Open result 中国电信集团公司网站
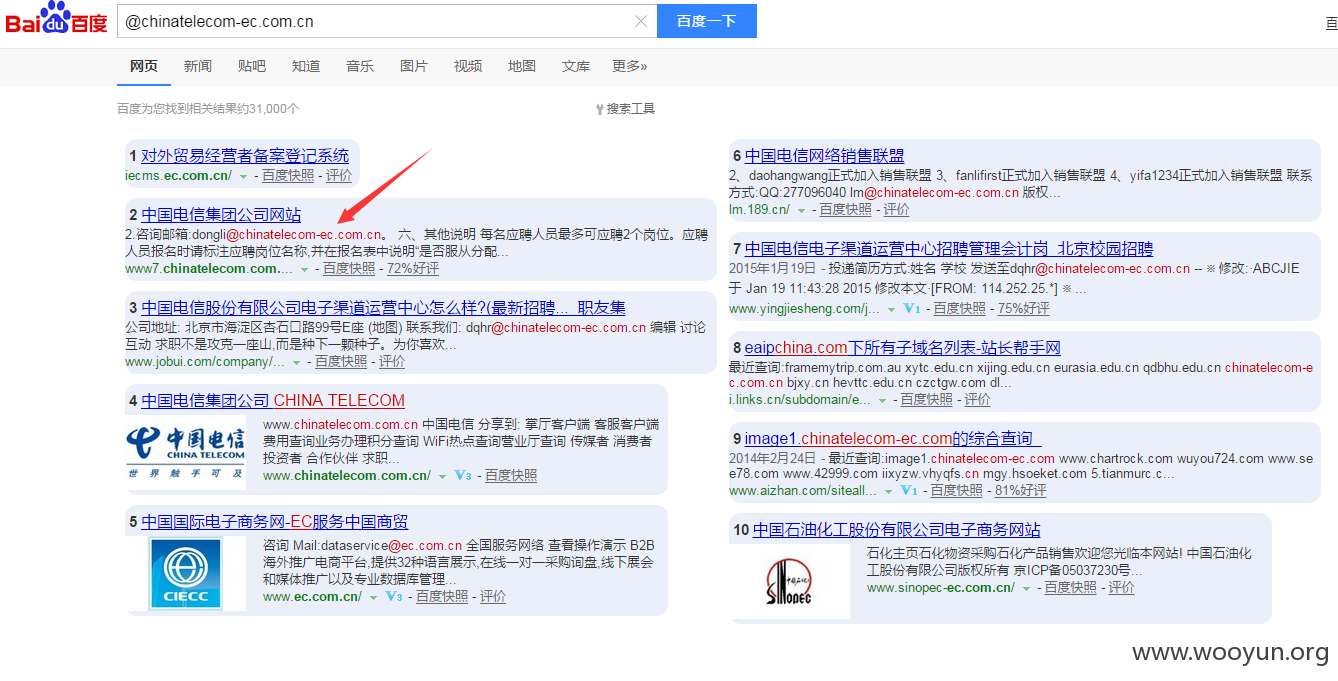The image size is (1338, 681). [221, 215]
